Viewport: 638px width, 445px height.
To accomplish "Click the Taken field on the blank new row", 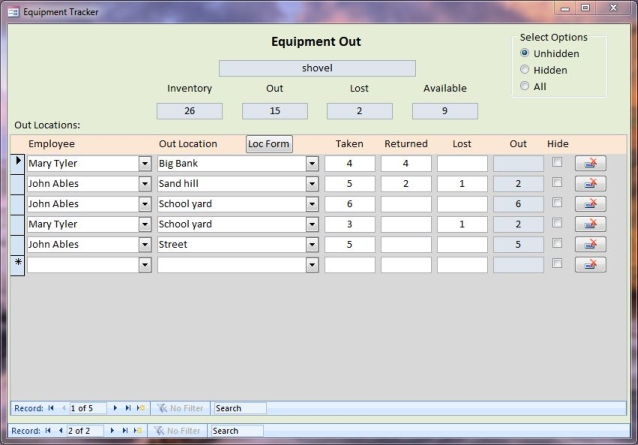I will point(350,265).
